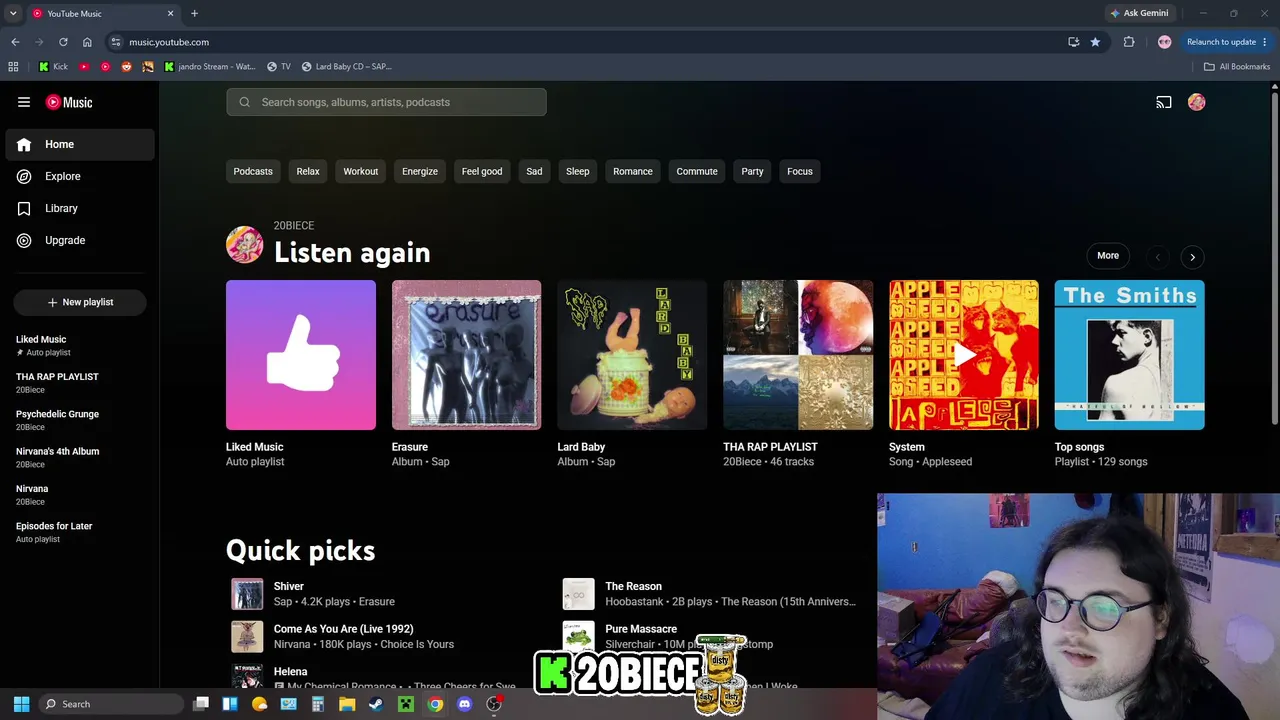
Task: Open Liked Music sidebar playlist
Action: tap(80, 345)
